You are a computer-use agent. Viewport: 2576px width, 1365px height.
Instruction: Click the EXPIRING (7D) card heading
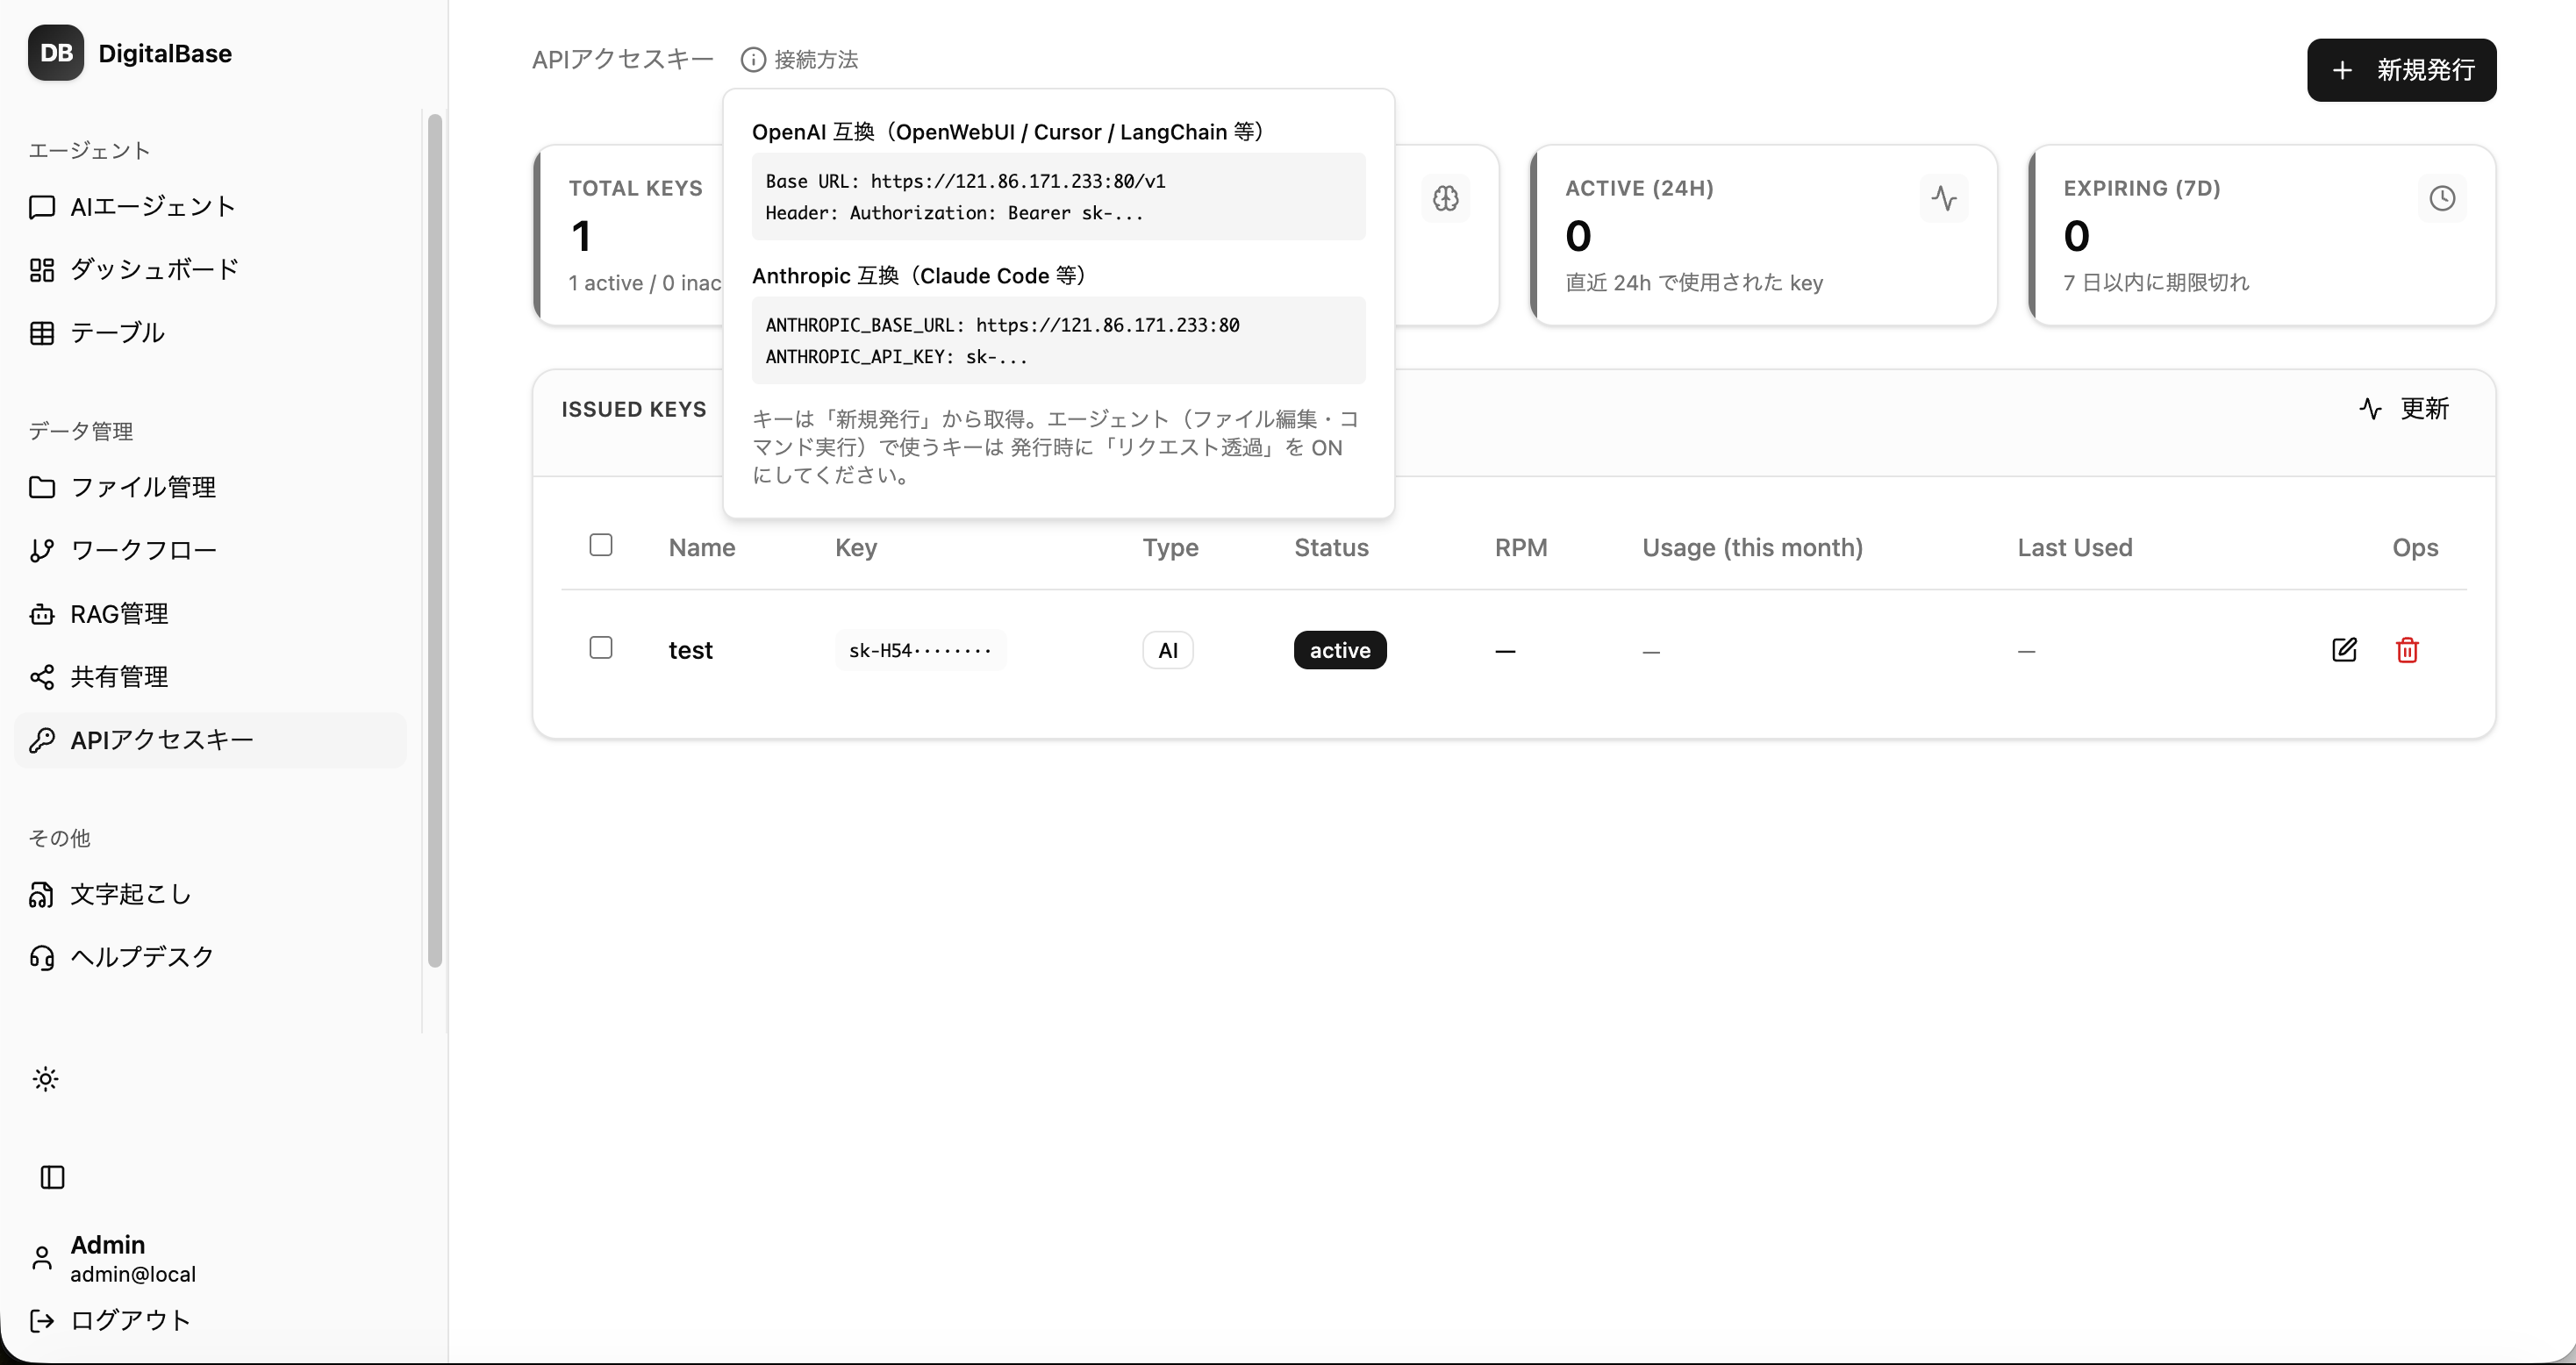pyautogui.click(x=2141, y=188)
